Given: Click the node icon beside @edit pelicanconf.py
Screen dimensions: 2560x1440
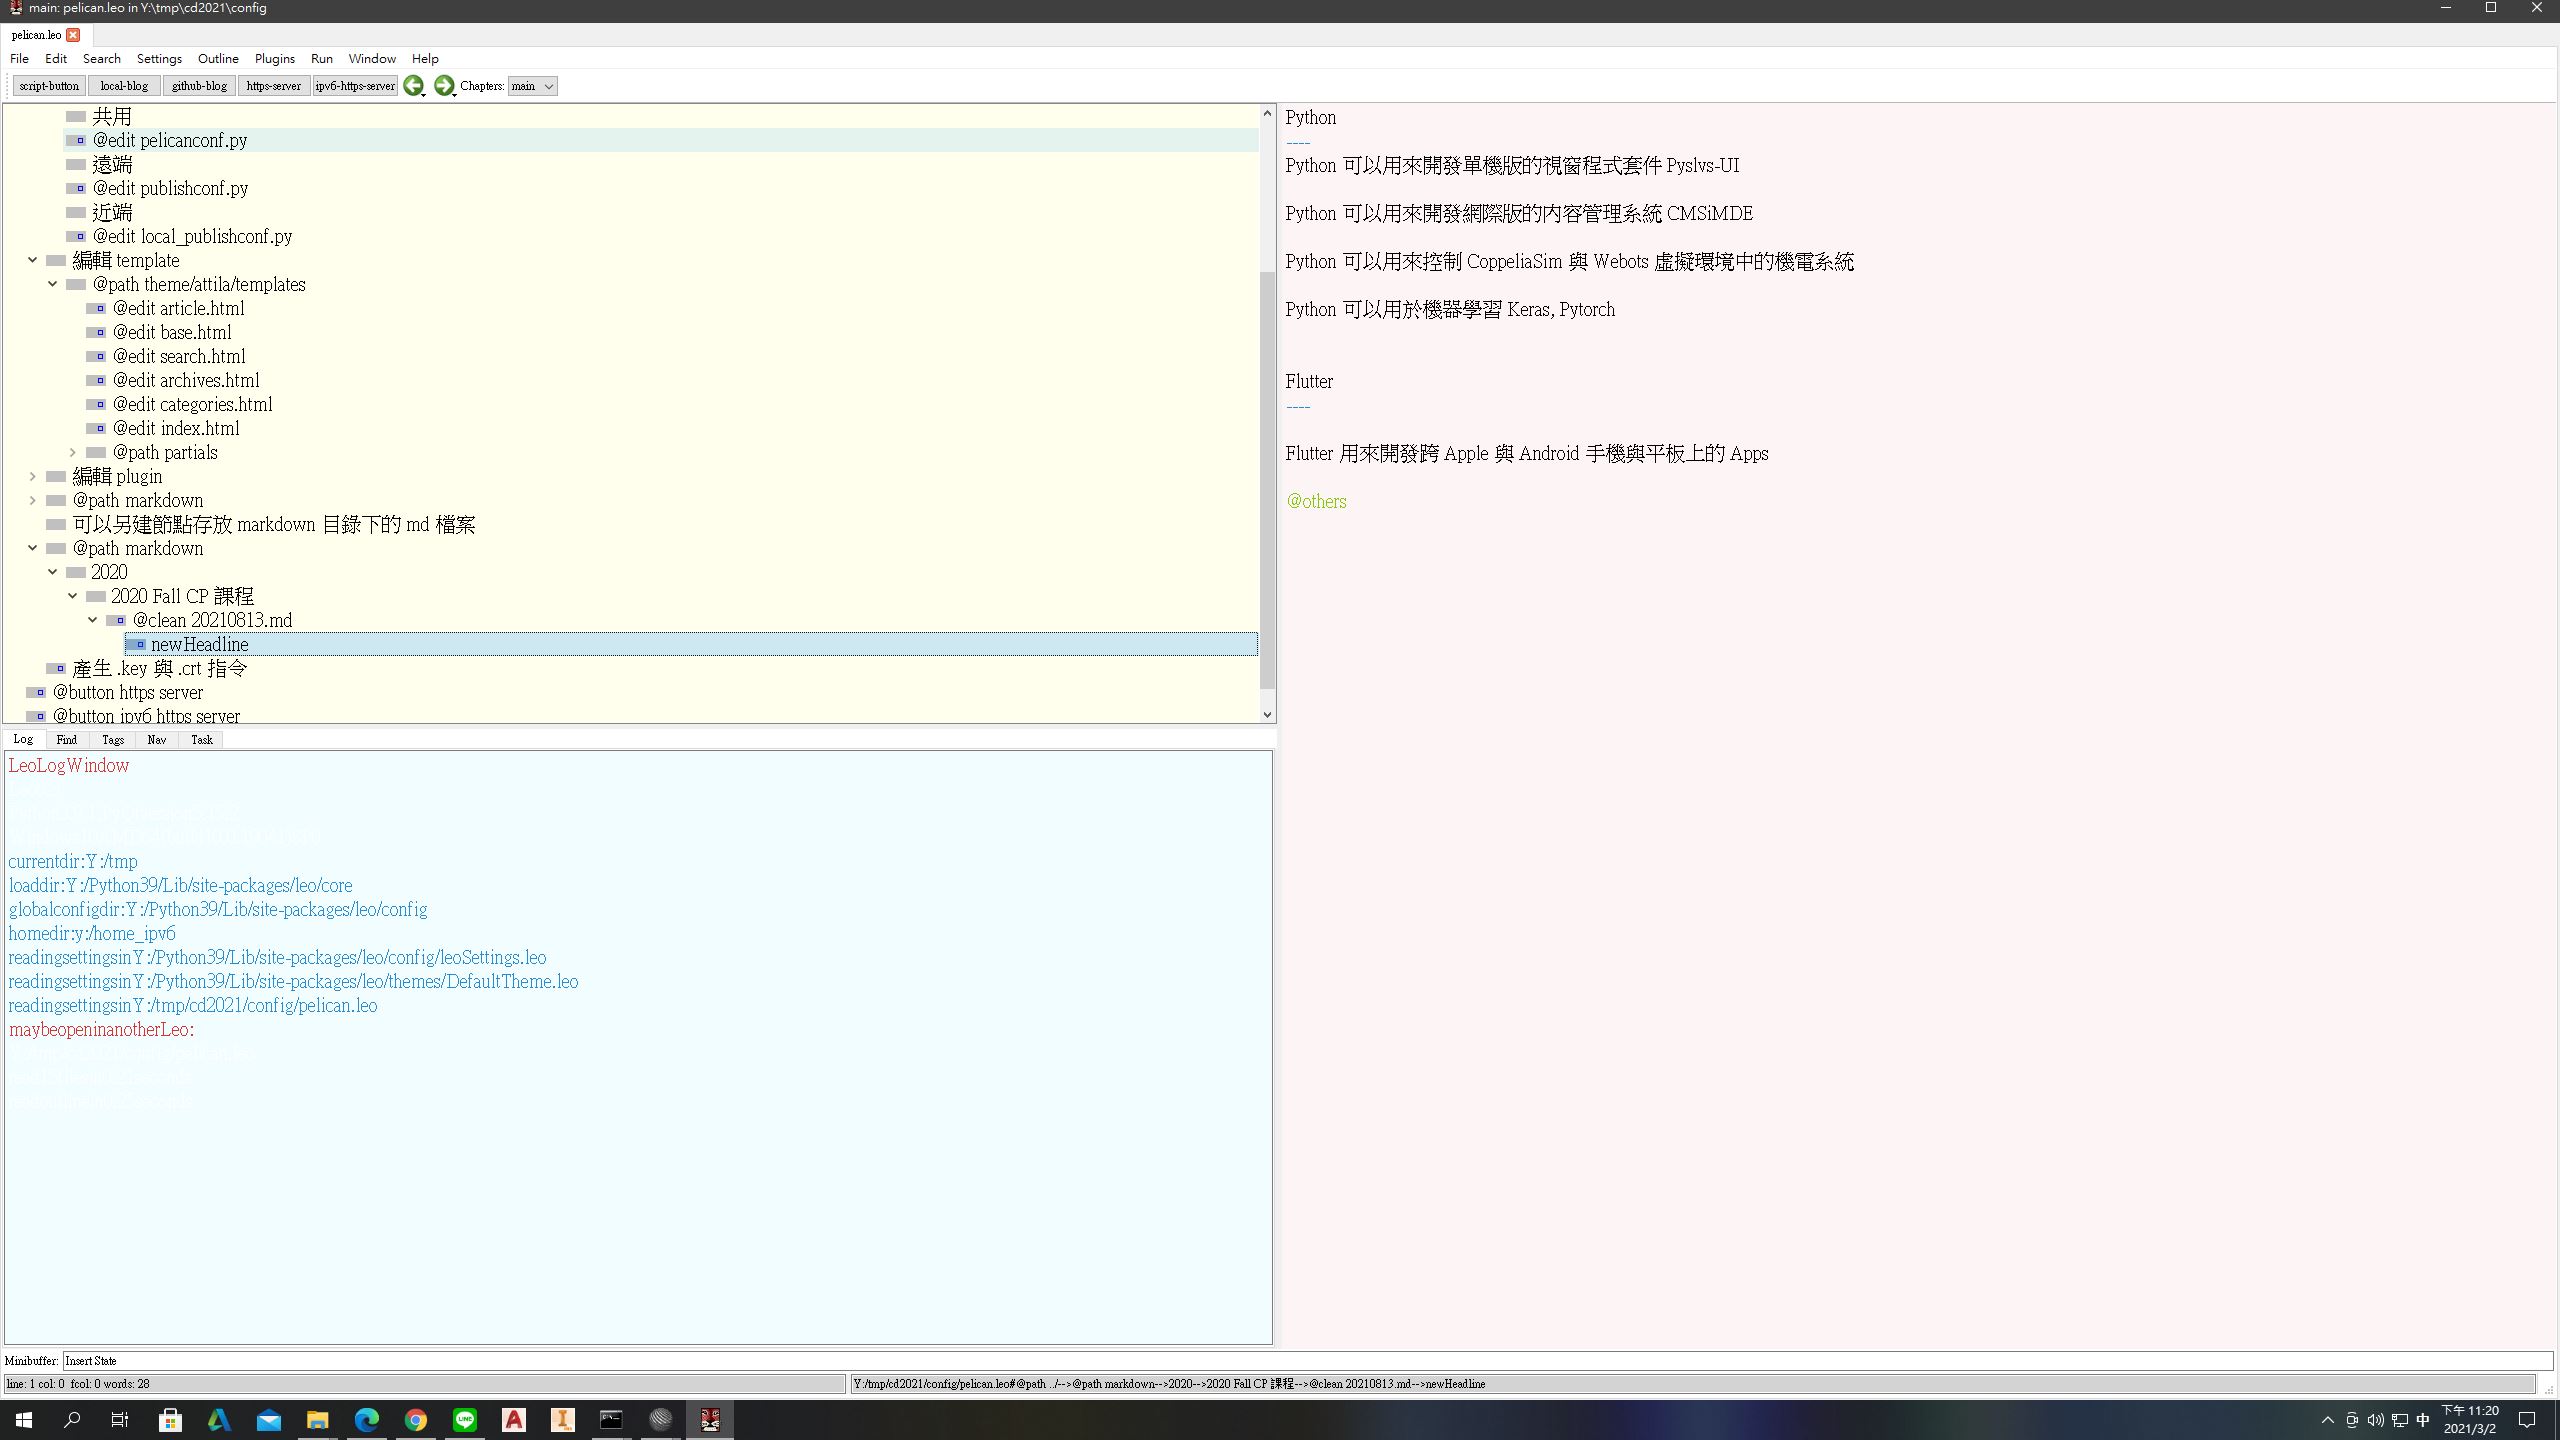Looking at the screenshot, I should [x=77, y=141].
